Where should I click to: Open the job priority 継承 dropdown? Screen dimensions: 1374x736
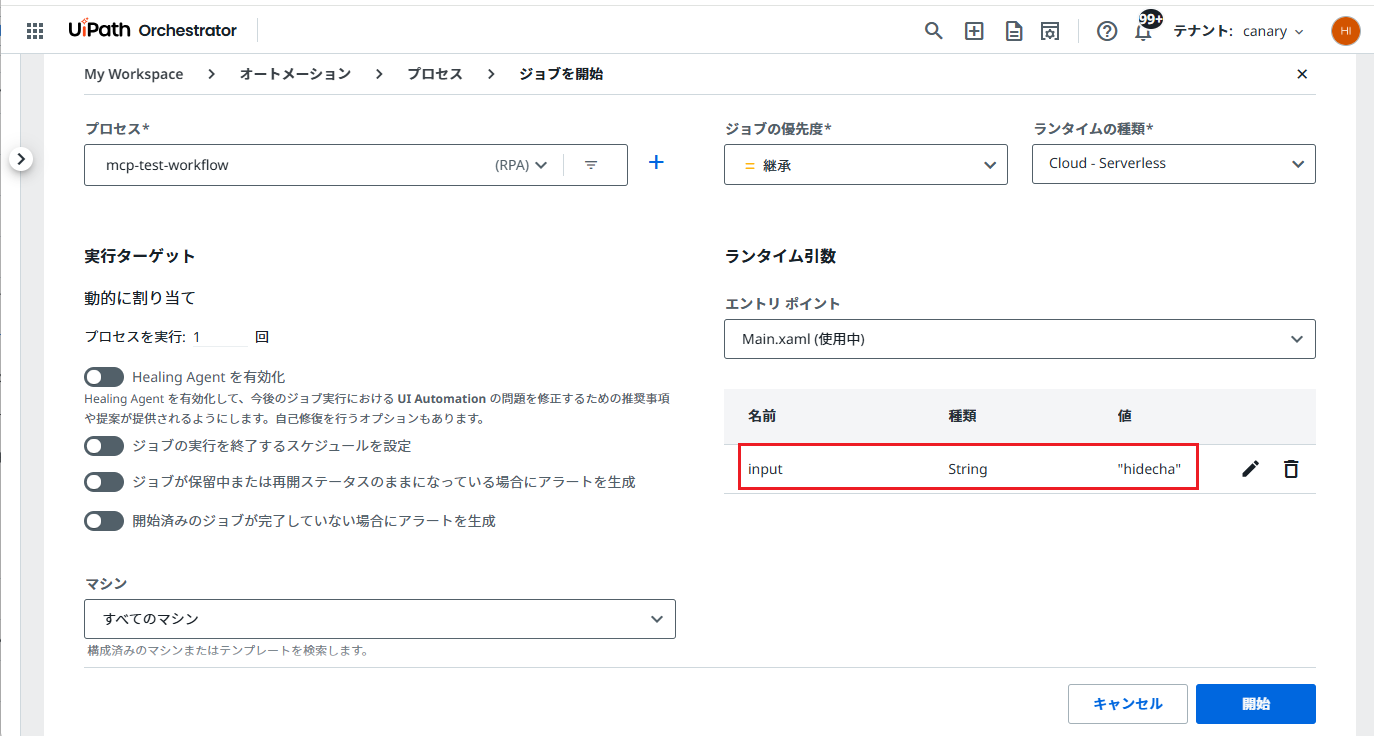pyautogui.click(x=866, y=164)
